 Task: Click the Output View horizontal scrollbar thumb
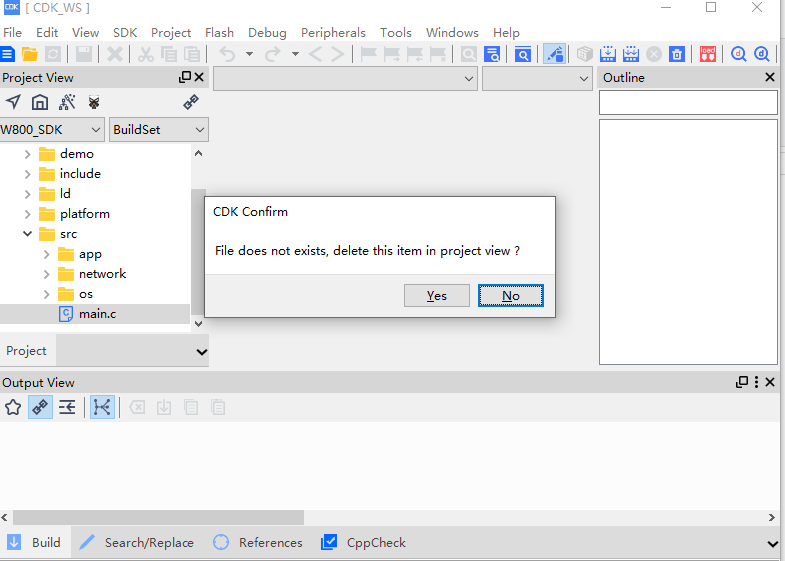pos(158,517)
